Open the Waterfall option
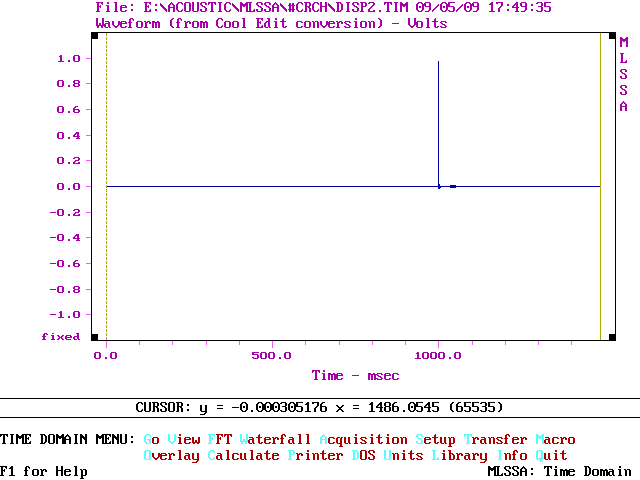Viewport: 640px width, 480px height. click(275, 440)
